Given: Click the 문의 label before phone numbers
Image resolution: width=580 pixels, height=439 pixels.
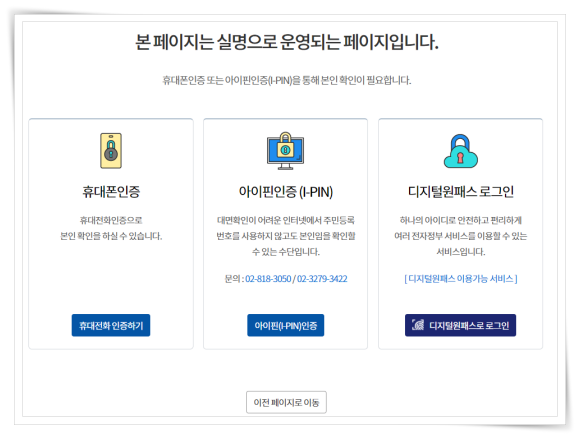Looking at the screenshot, I should tap(234, 279).
